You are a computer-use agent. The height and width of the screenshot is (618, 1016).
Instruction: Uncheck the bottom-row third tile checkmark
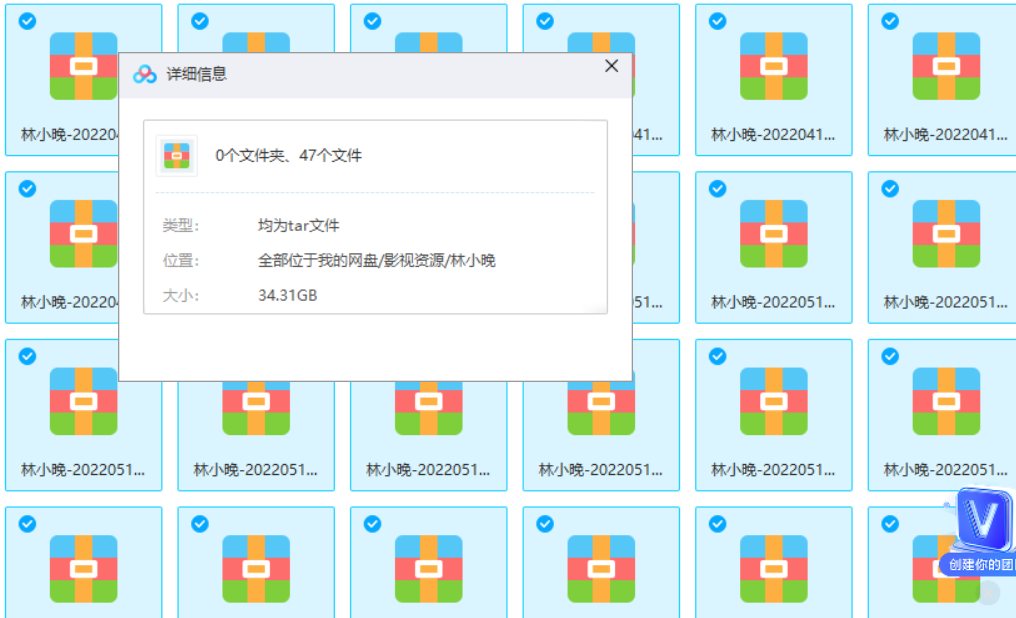[373, 524]
